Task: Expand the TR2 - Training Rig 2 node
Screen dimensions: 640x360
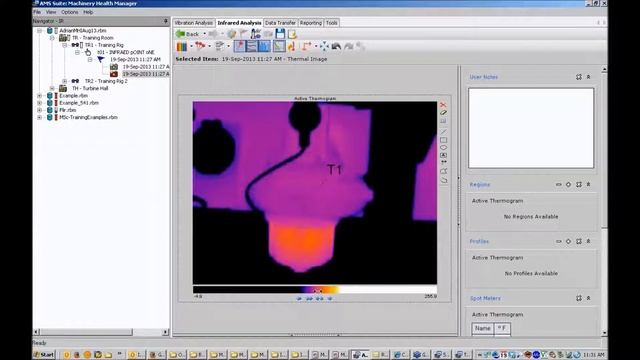Action: tap(64, 81)
